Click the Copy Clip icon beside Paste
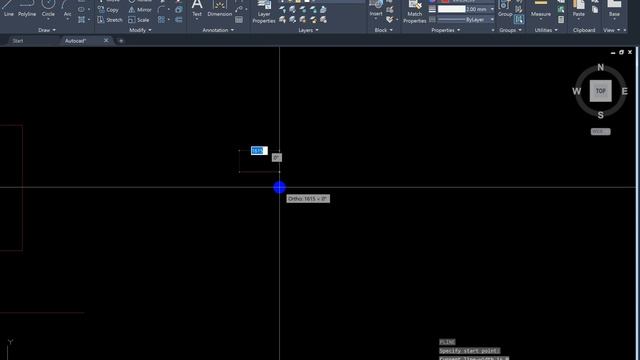This screenshot has height=360, width=640. click(595, 10)
